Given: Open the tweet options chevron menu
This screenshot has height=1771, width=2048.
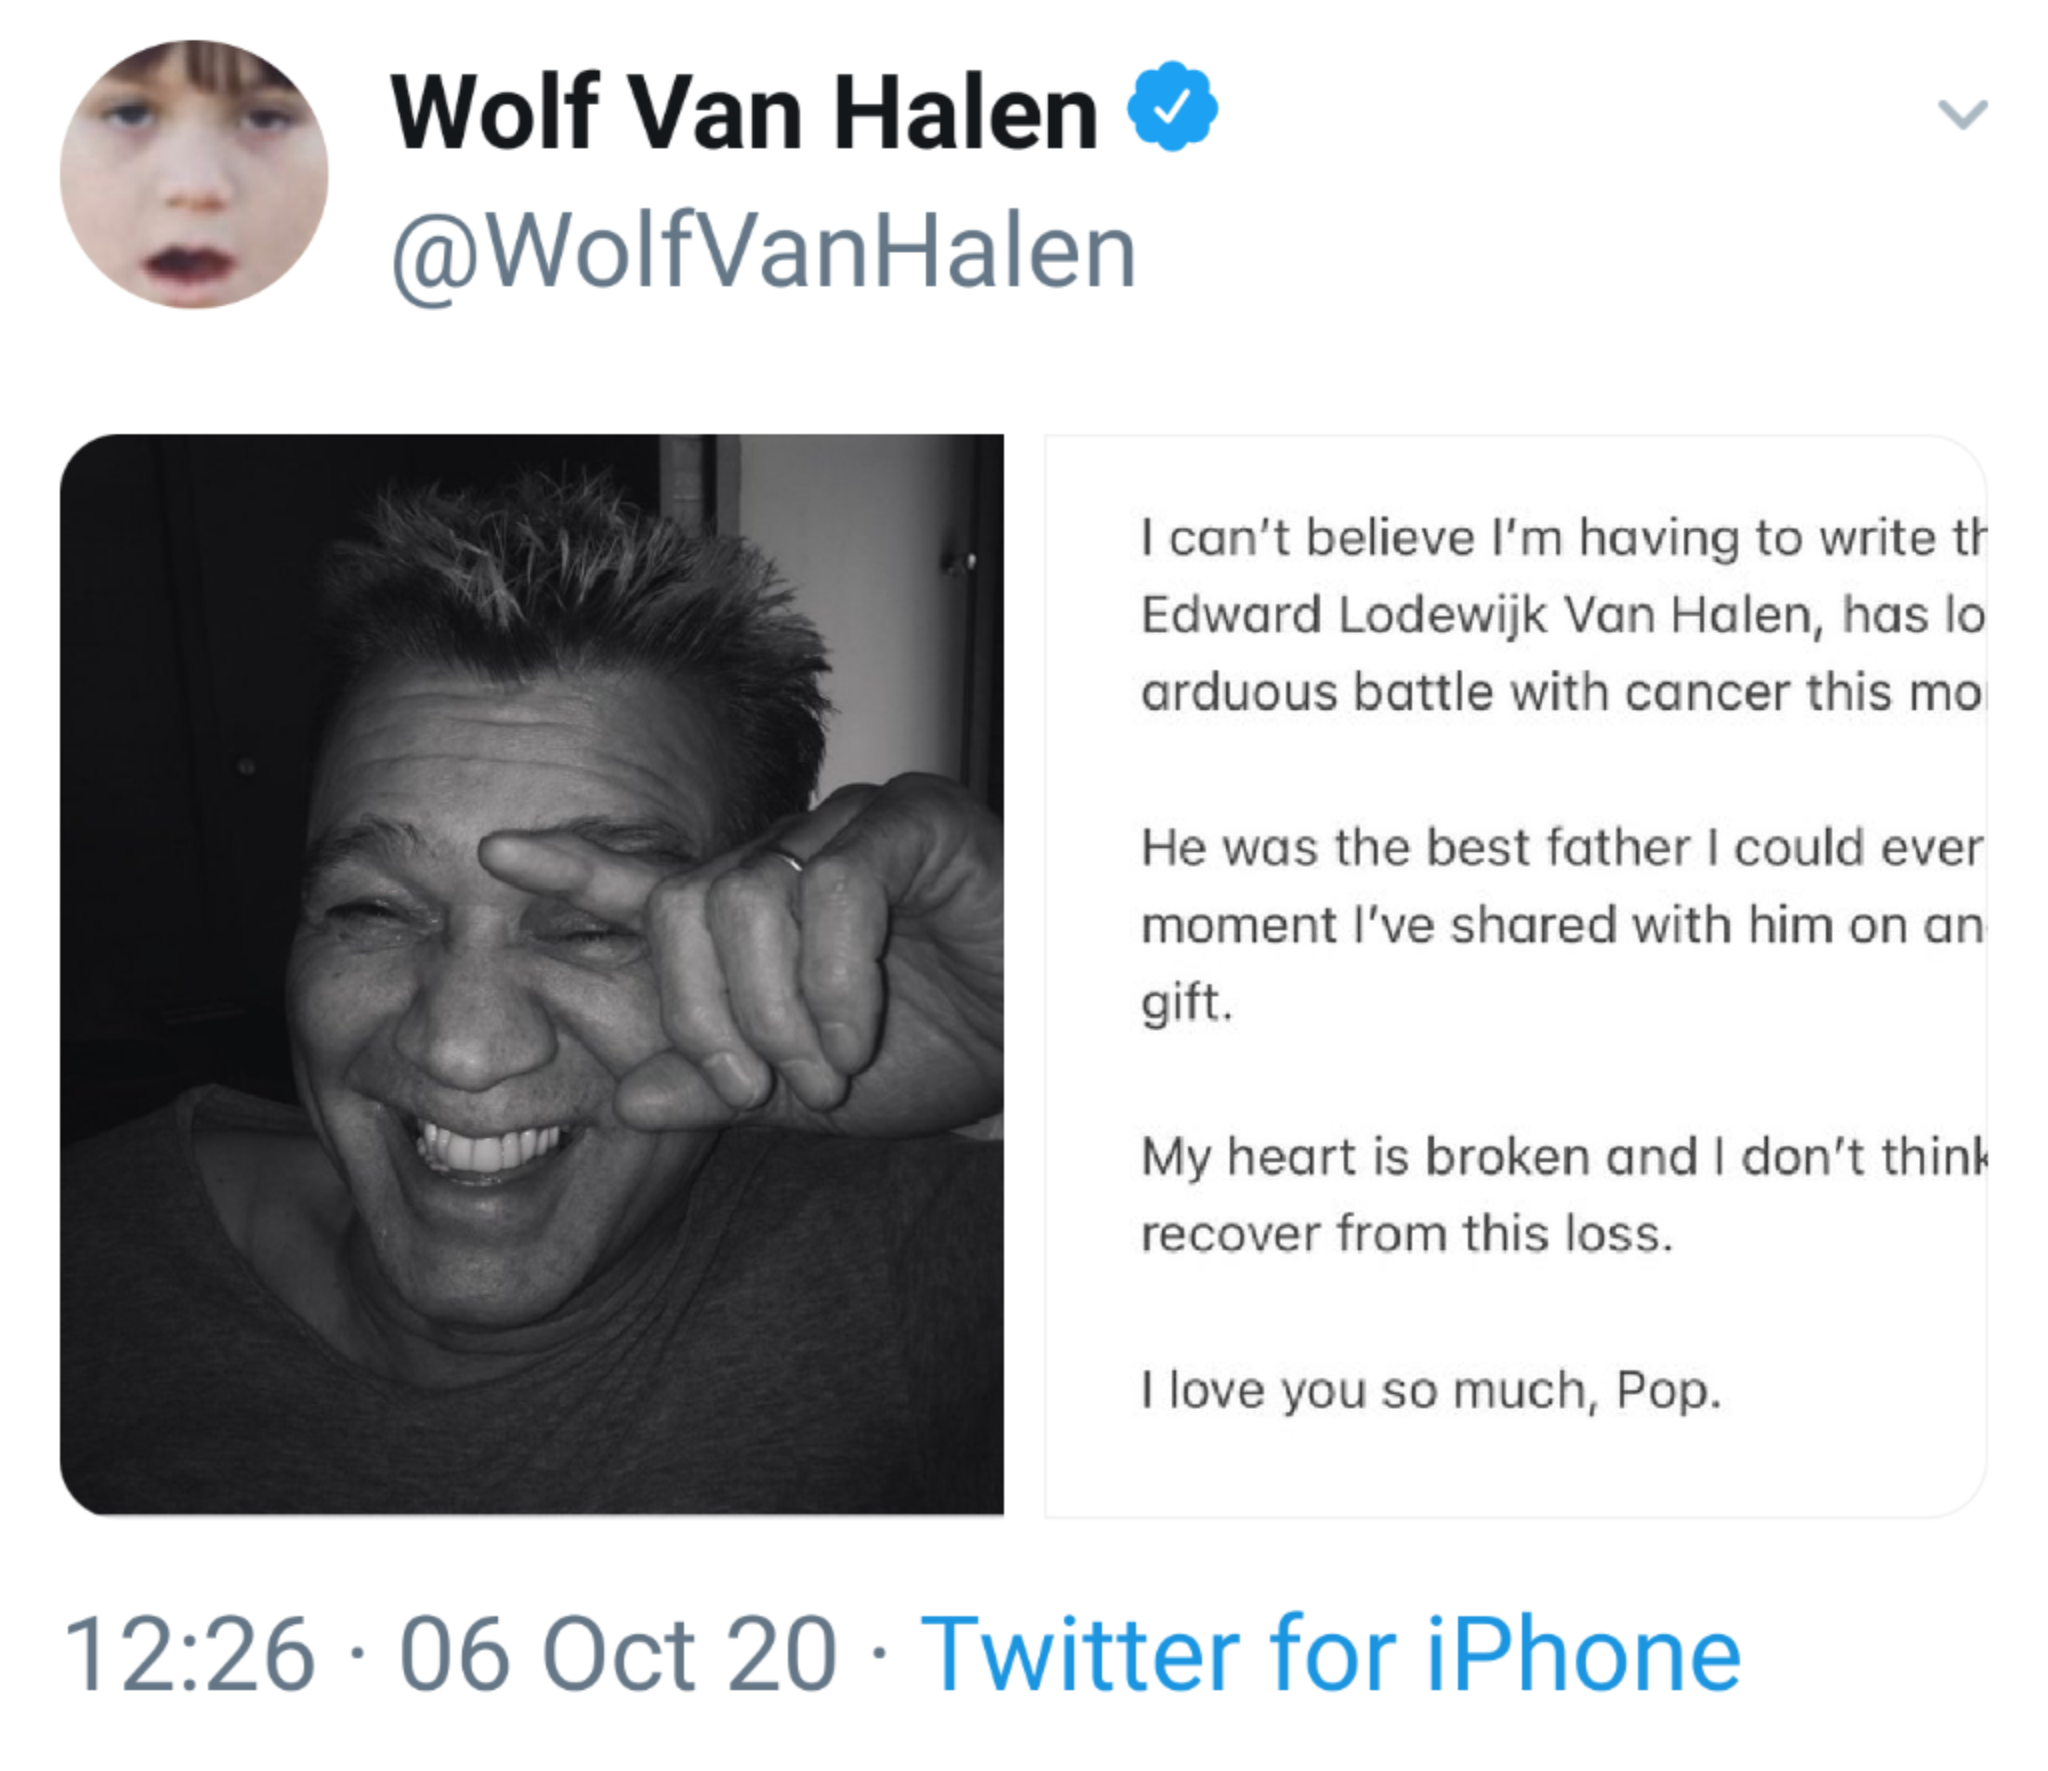Looking at the screenshot, I should (1961, 114).
